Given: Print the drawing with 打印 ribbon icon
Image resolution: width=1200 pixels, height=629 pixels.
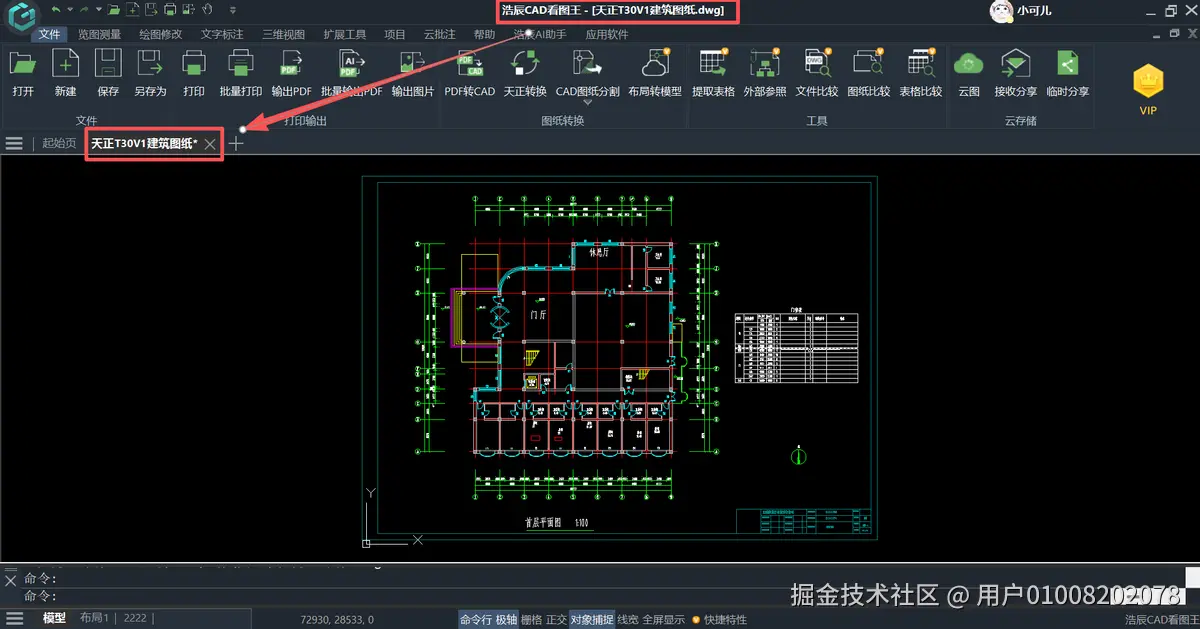Looking at the screenshot, I should coord(194,73).
